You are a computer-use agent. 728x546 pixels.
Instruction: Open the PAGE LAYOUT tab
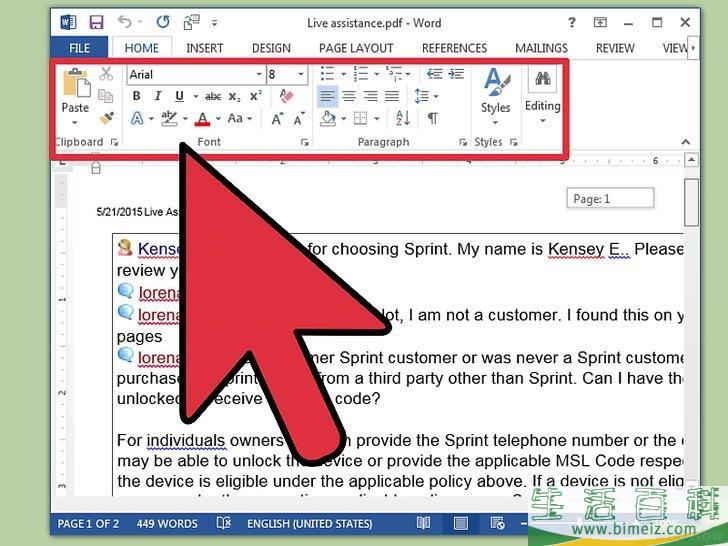tap(356, 48)
